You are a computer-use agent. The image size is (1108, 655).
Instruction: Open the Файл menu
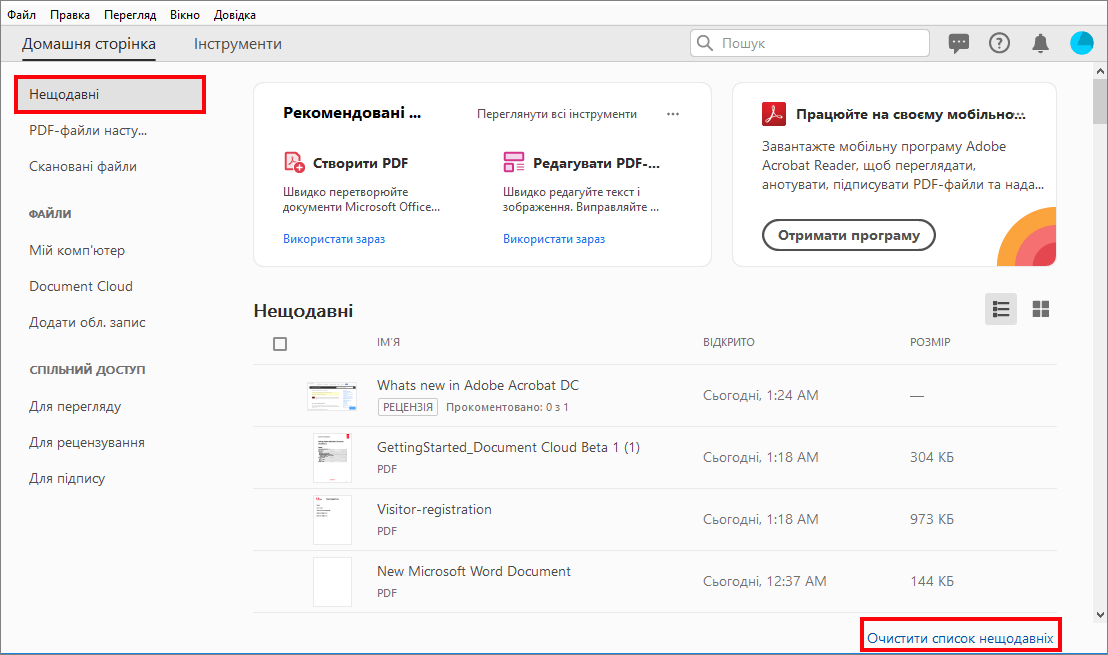coord(22,14)
